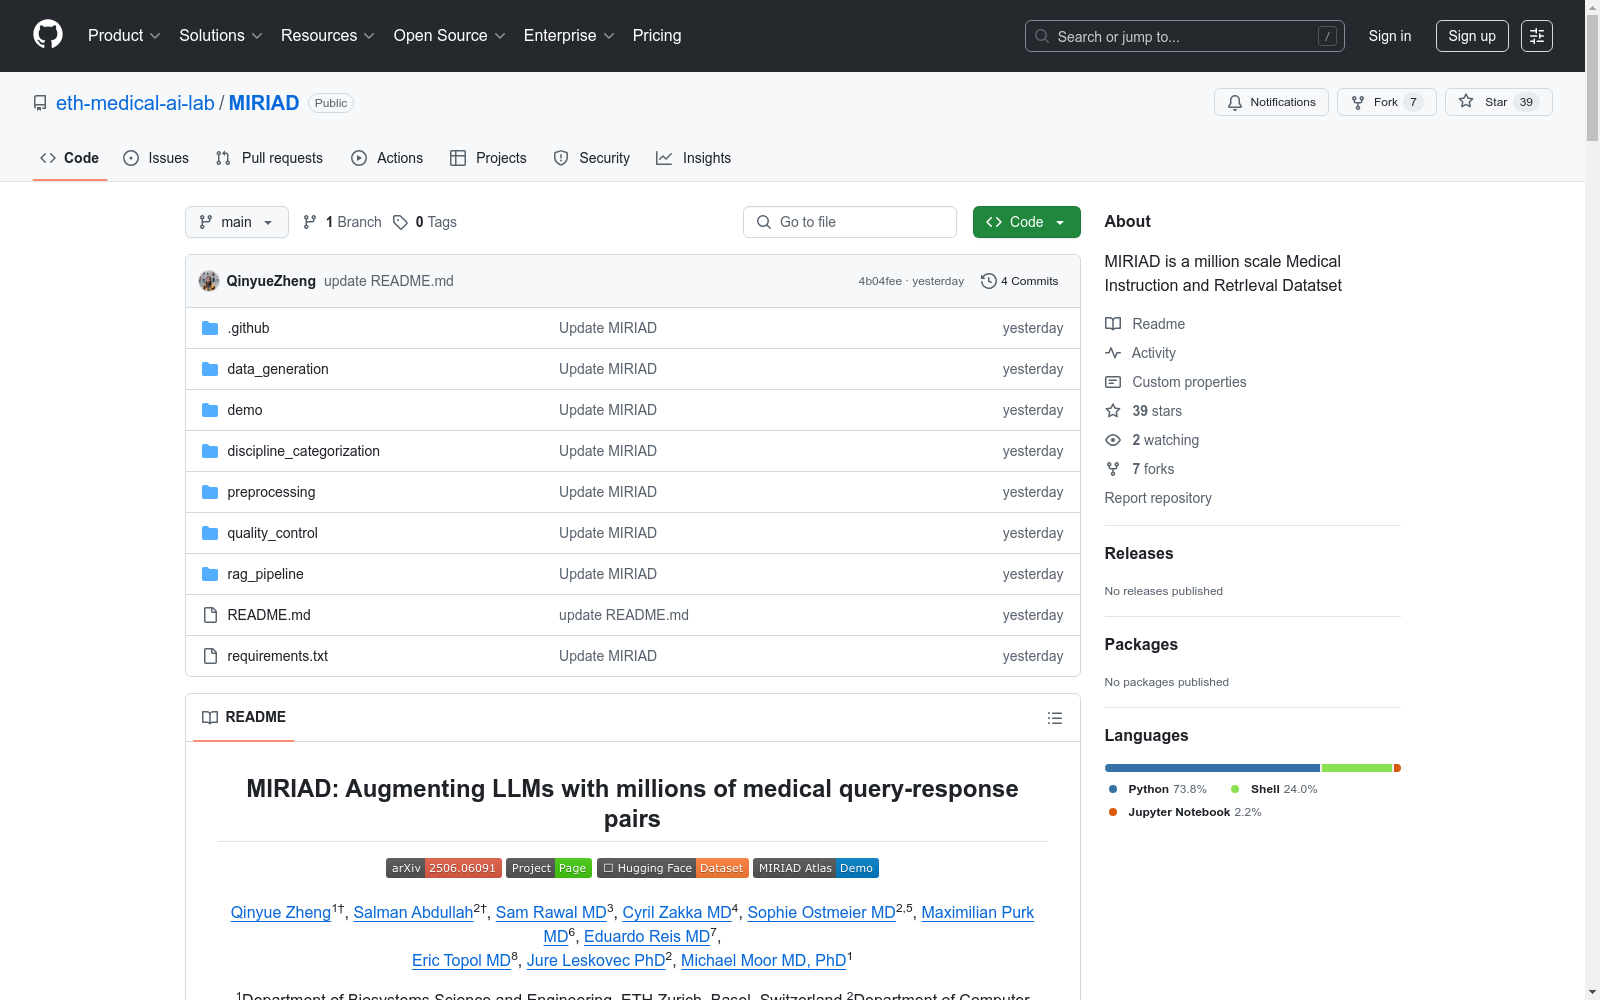
Task: Click the Sign up button
Action: point(1472,36)
